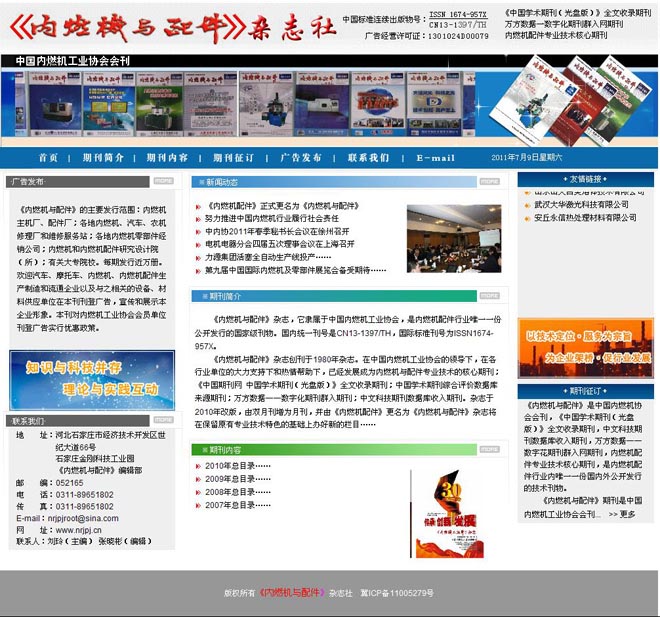Image resolution: width=660 pixels, height=617 pixels.
Task: Click the 30th anniversary journal cover image
Action: point(448,514)
